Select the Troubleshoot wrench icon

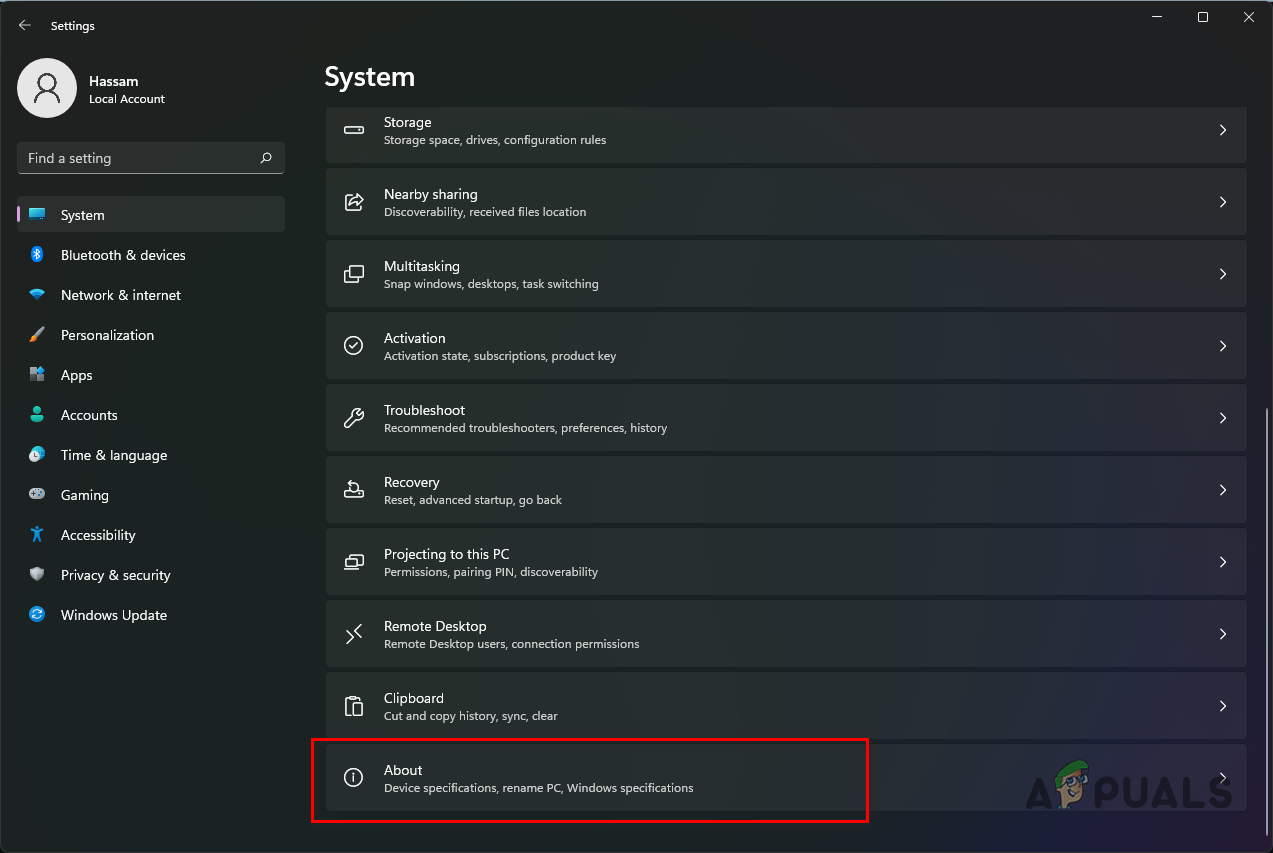353,417
